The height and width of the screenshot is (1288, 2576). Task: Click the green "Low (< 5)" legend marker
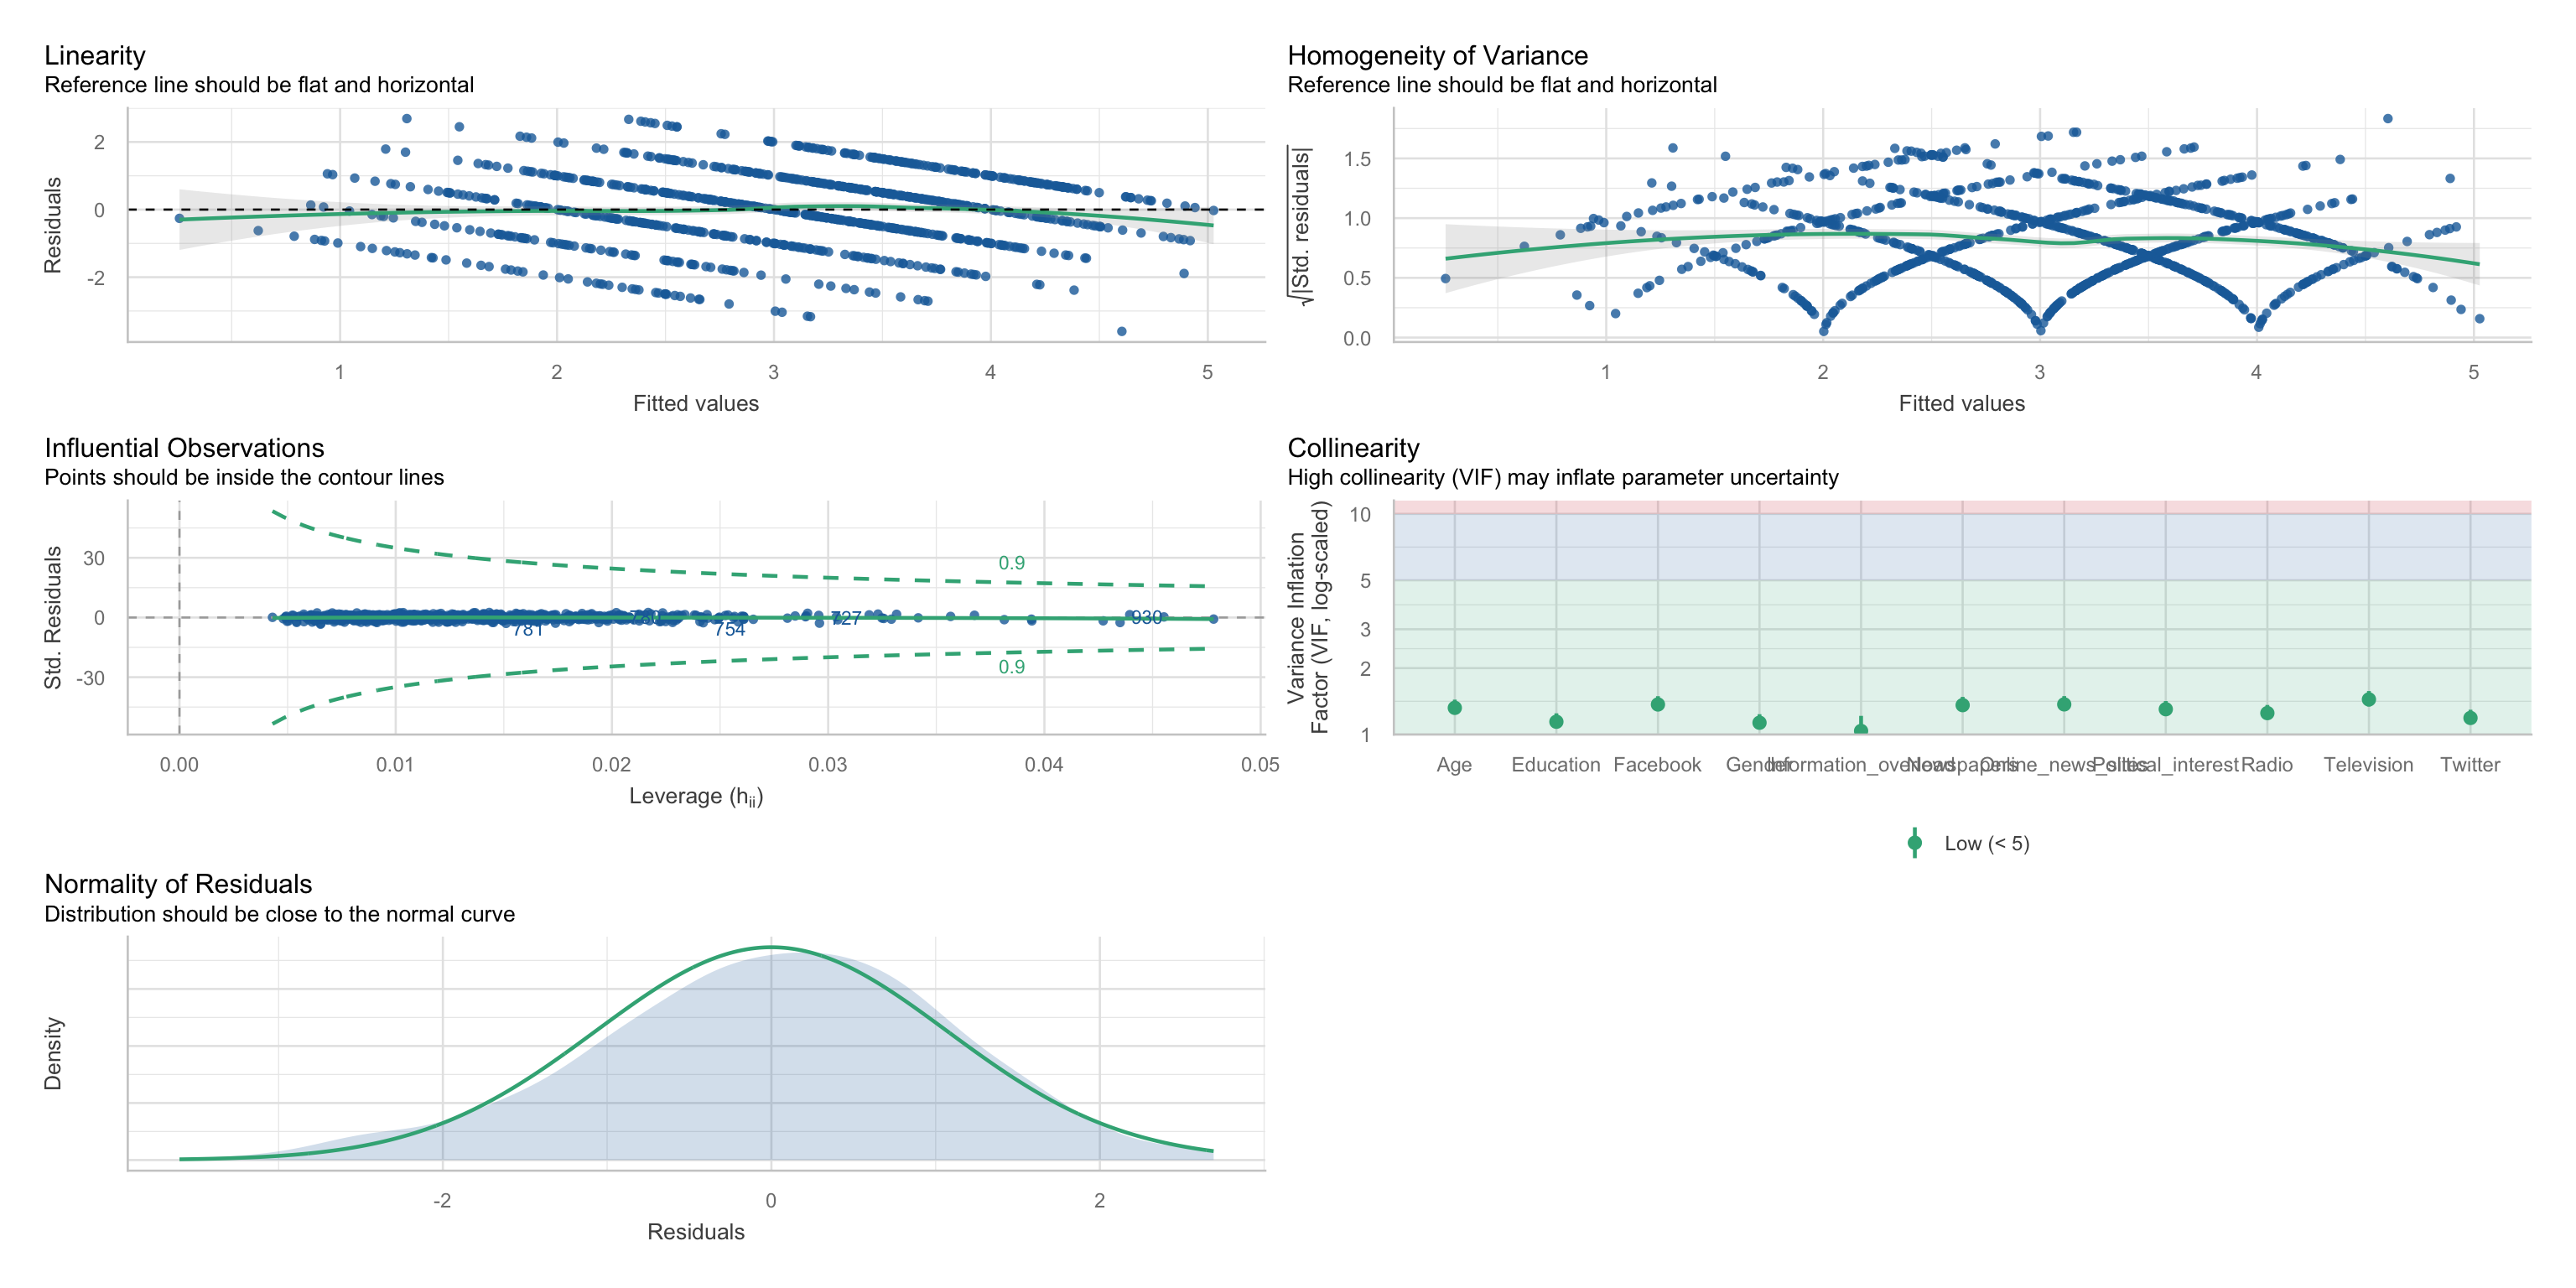(x=1914, y=843)
